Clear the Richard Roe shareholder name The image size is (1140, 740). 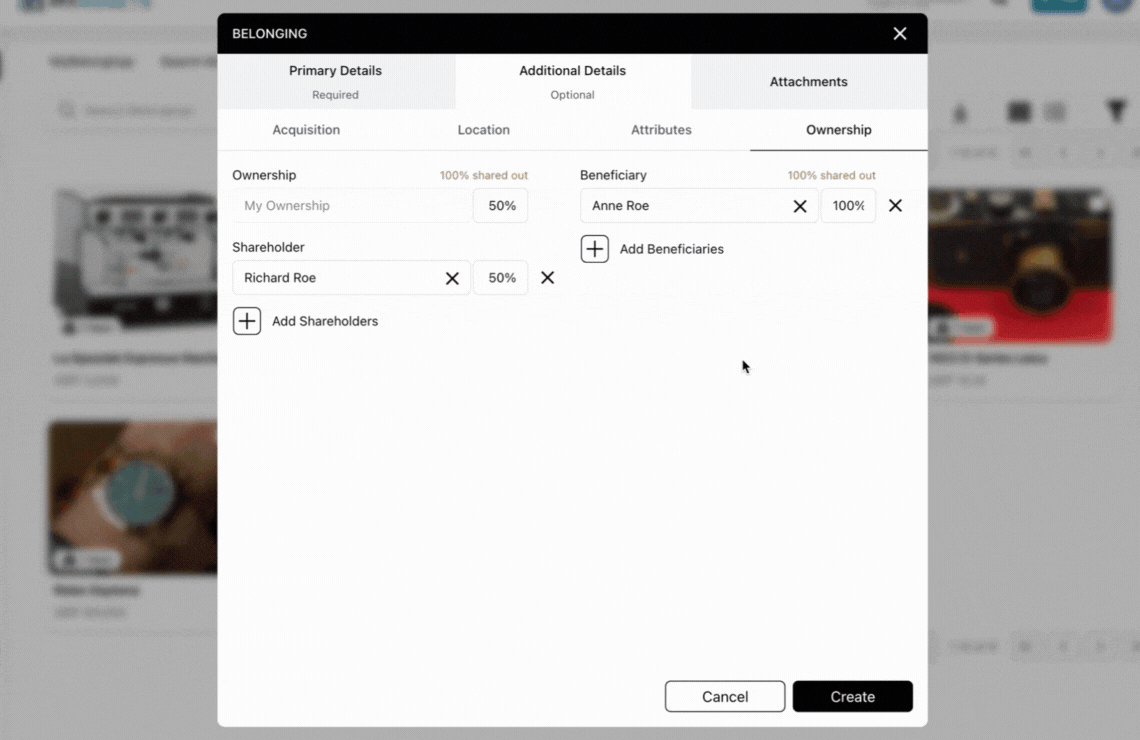tap(451, 278)
